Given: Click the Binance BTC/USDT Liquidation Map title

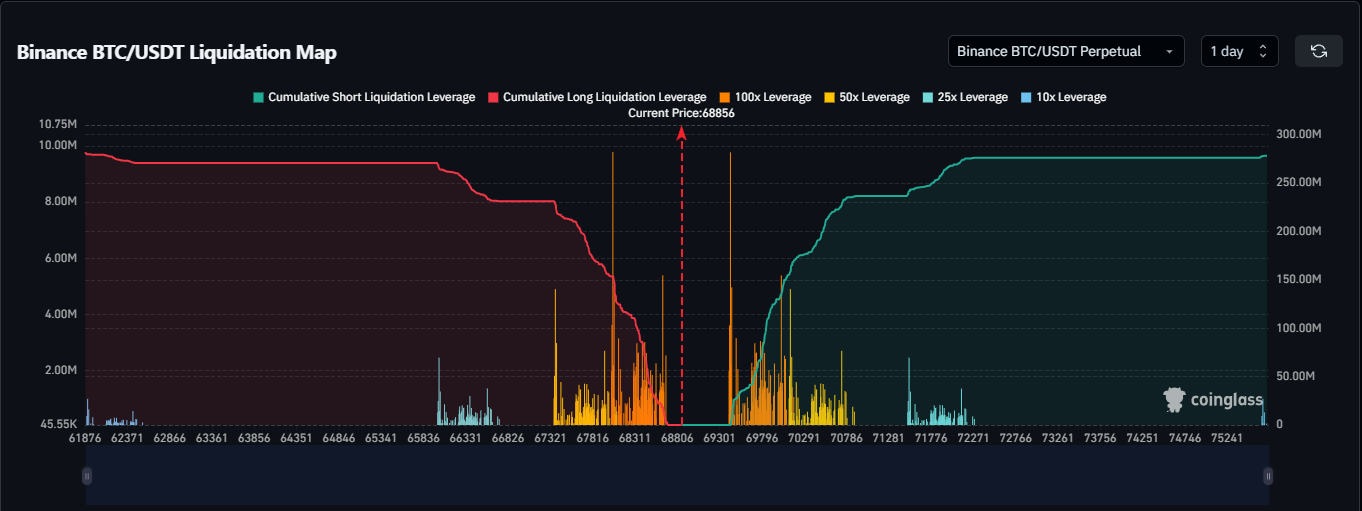Looking at the screenshot, I should point(177,53).
